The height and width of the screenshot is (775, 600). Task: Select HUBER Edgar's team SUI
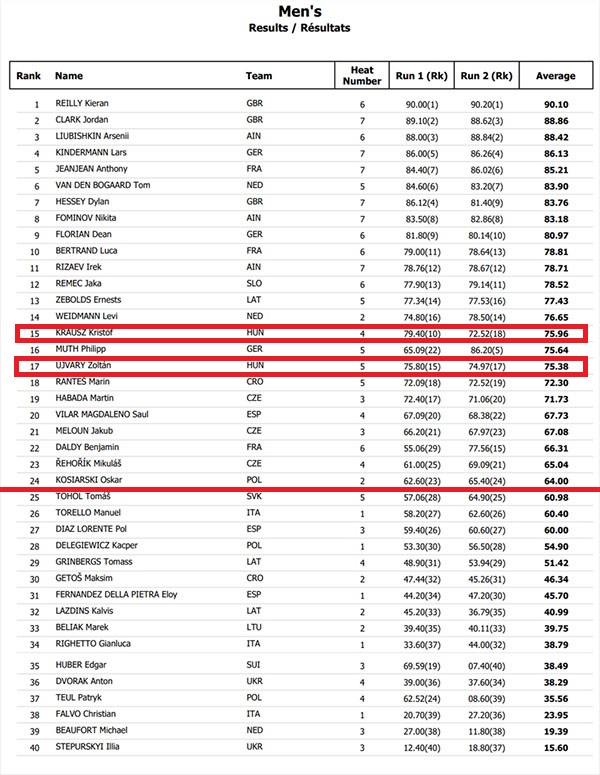click(x=253, y=665)
